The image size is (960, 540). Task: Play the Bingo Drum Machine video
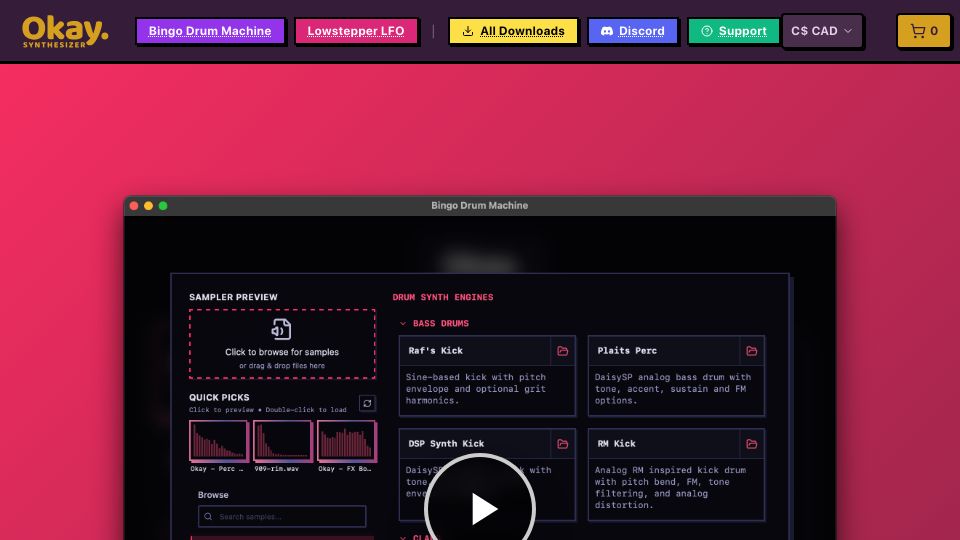click(x=480, y=508)
